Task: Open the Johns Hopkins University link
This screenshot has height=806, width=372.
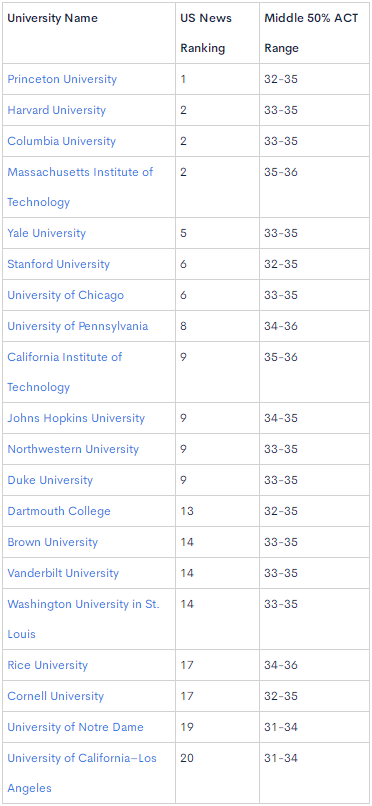Action: pos(76,418)
